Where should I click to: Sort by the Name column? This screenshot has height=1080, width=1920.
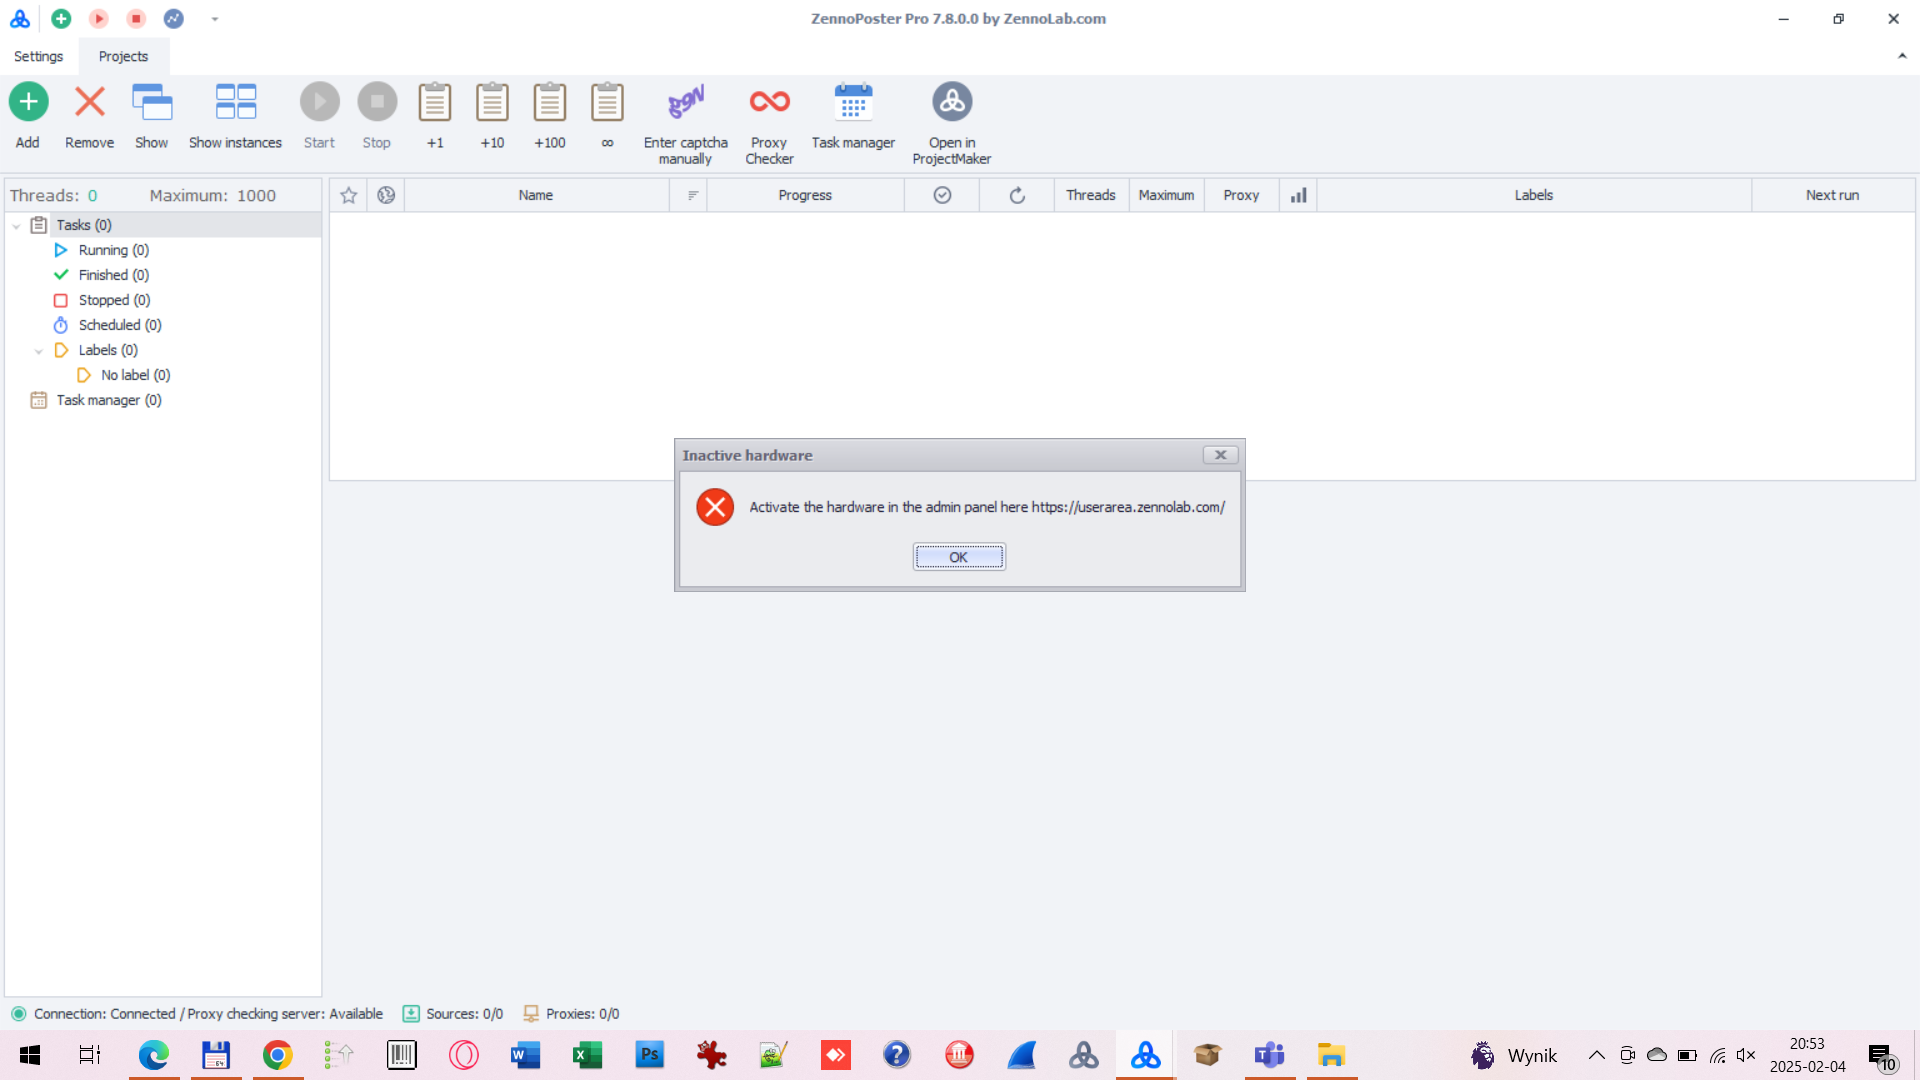(x=536, y=195)
